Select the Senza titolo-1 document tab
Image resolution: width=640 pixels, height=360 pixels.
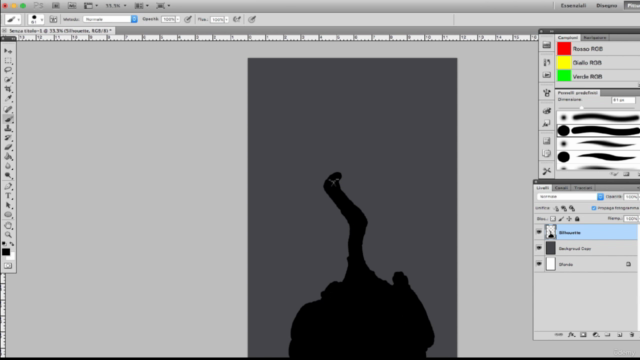[x=59, y=31]
